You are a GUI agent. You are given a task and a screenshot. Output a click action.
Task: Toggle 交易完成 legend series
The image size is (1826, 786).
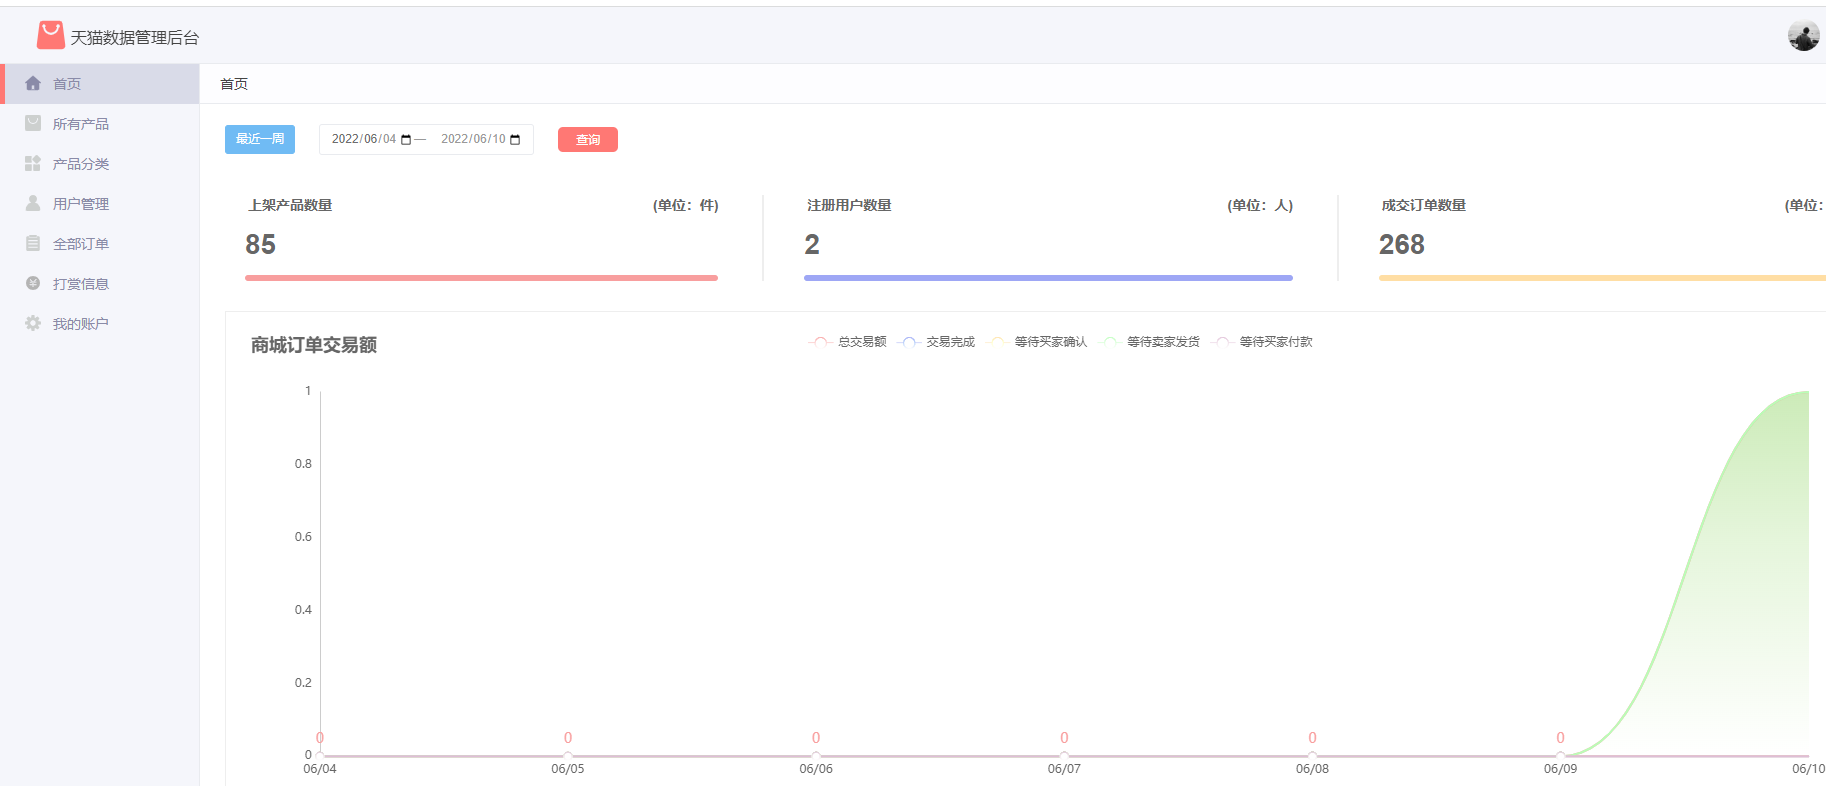click(x=936, y=342)
